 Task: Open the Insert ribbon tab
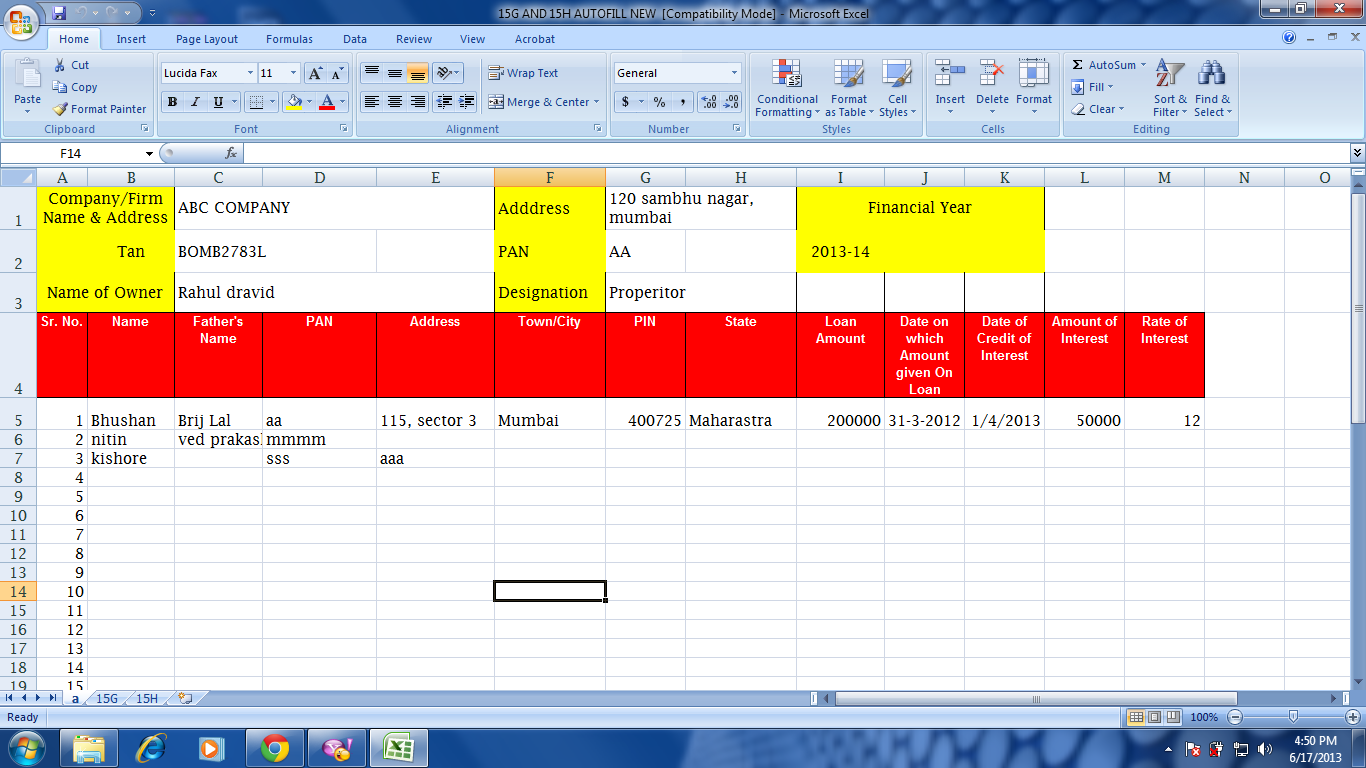pyautogui.click(x=131, y=39)
